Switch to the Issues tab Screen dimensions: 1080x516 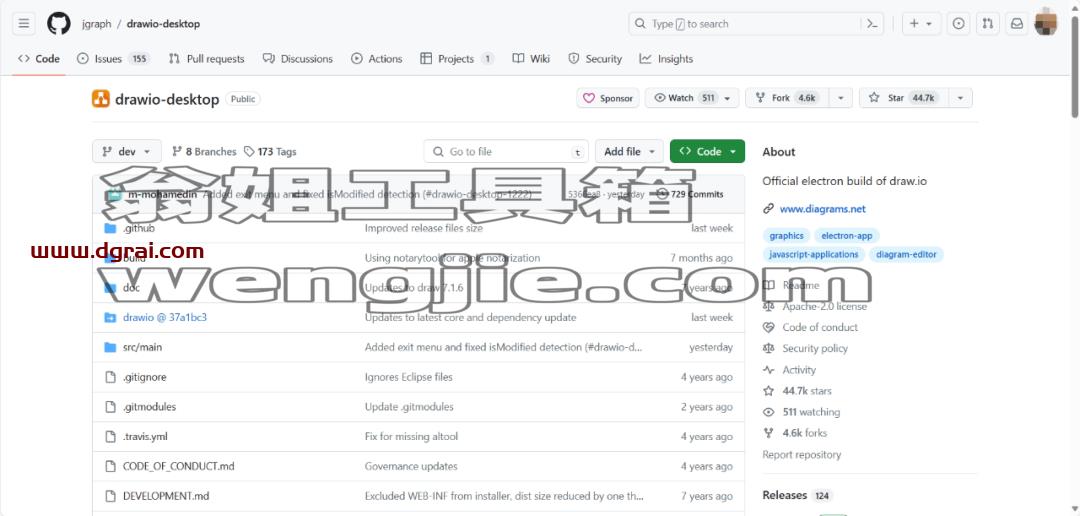click(x=113, y=59)
